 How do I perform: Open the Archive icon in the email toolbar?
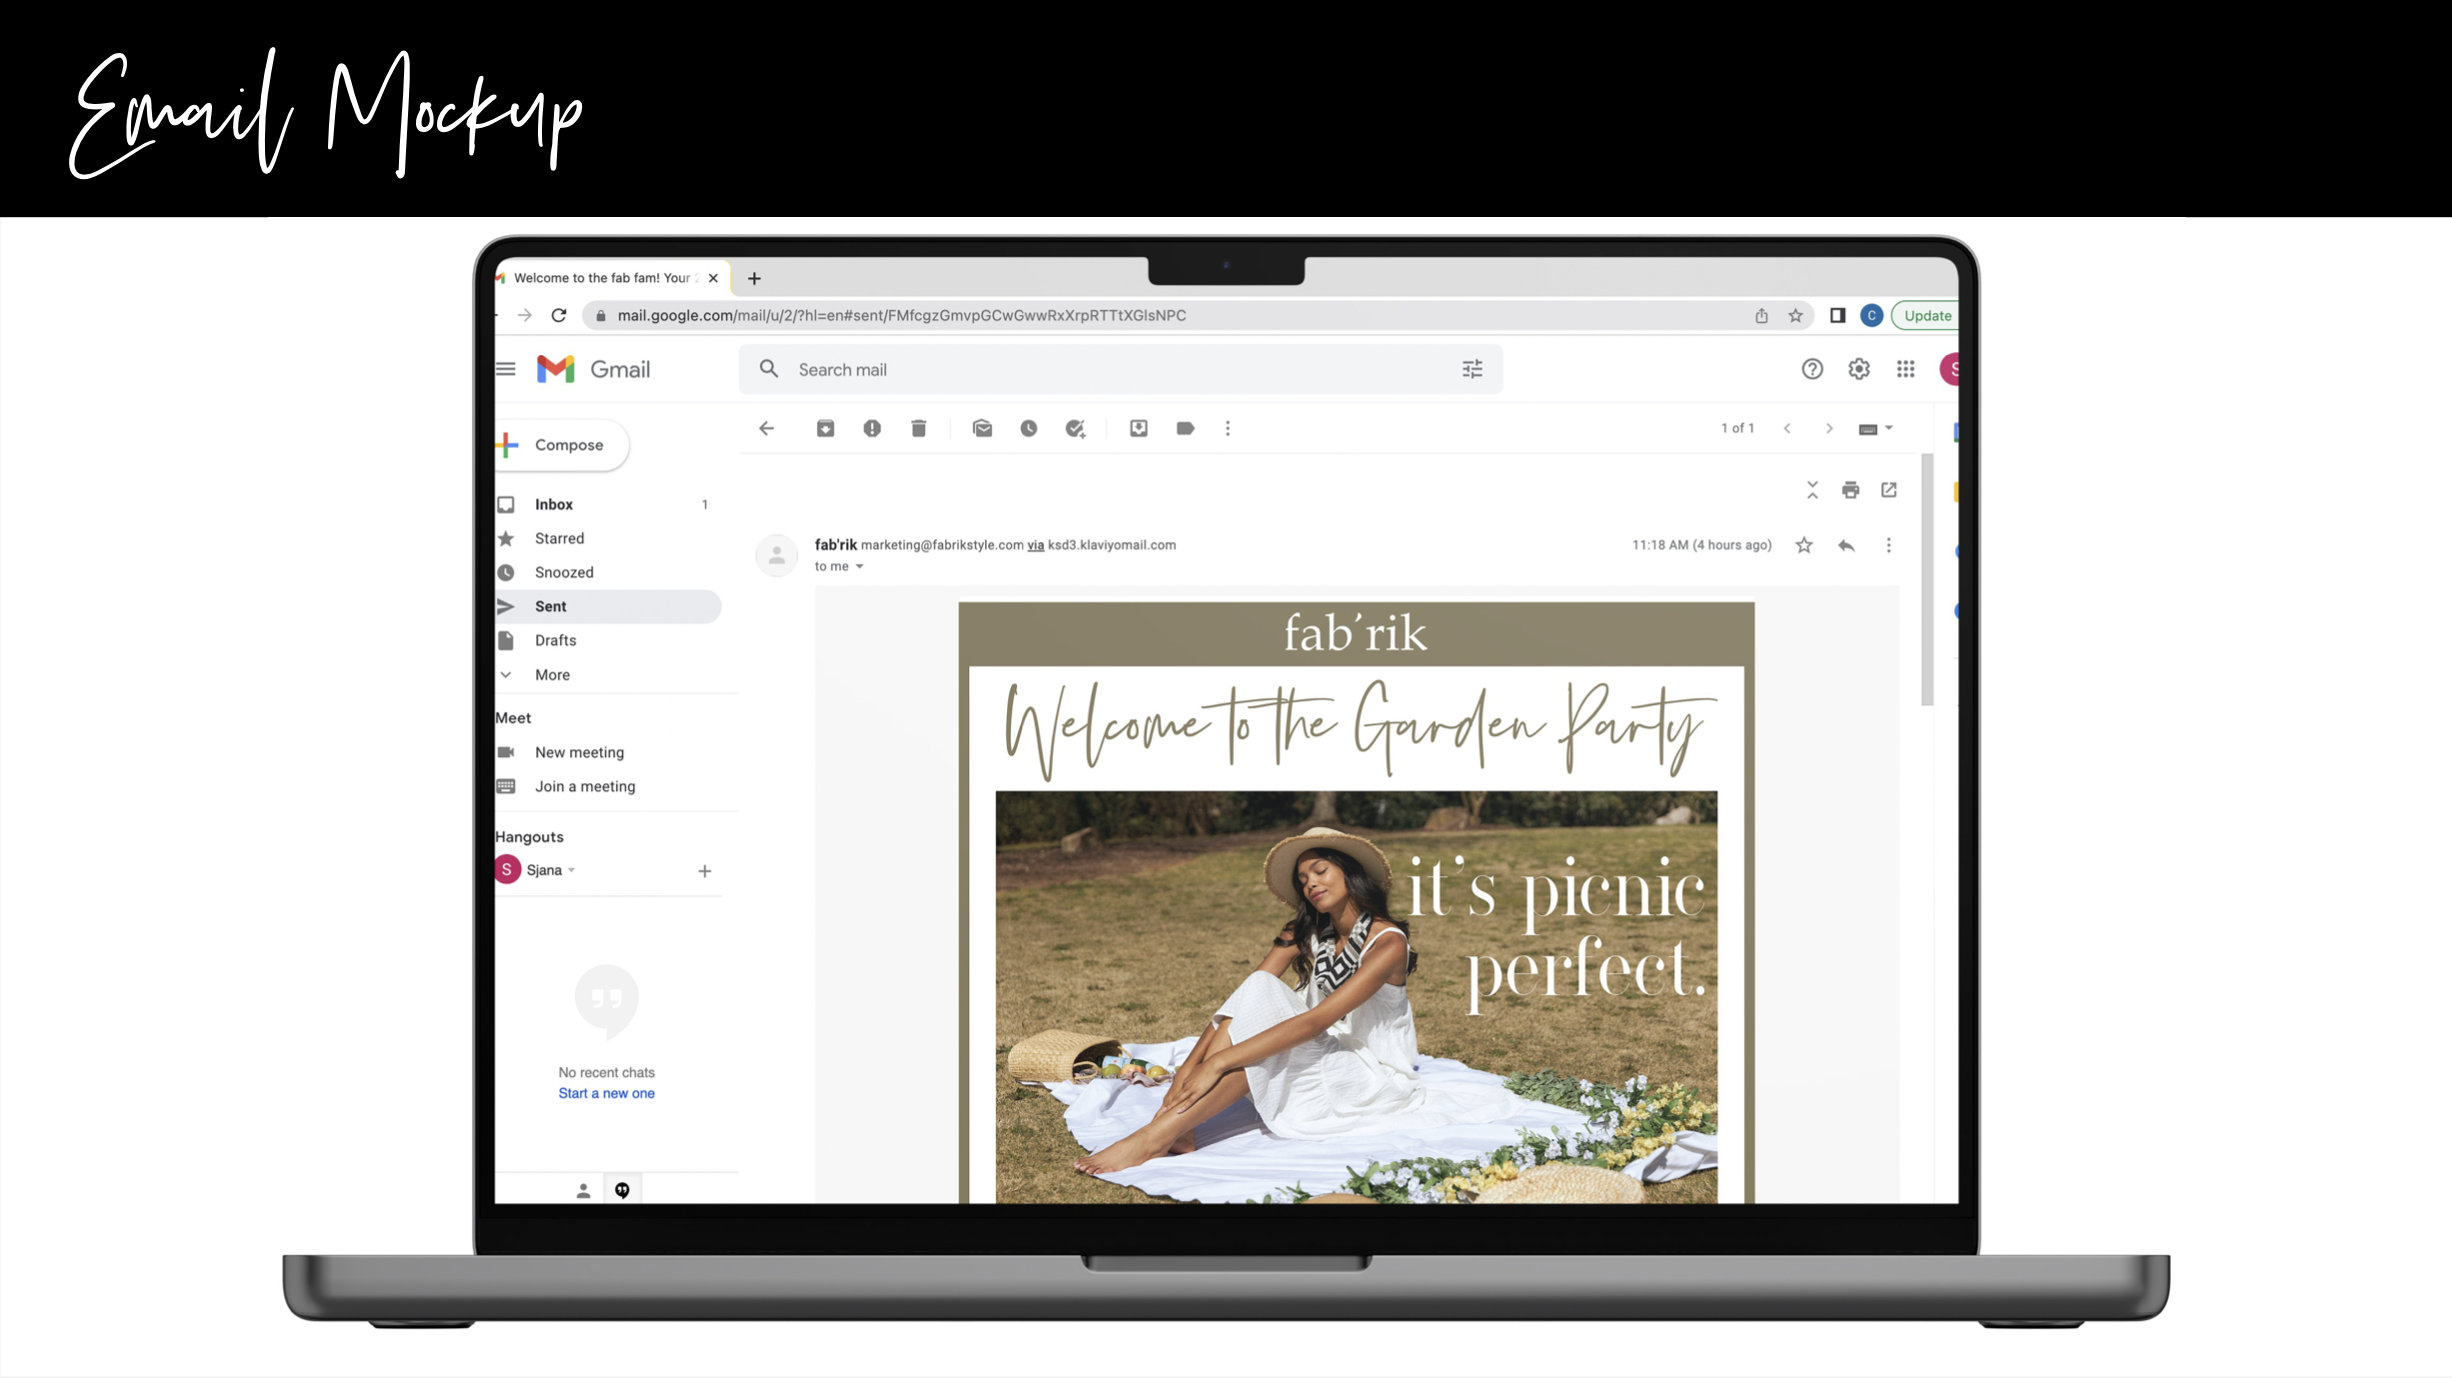(826, 428)
